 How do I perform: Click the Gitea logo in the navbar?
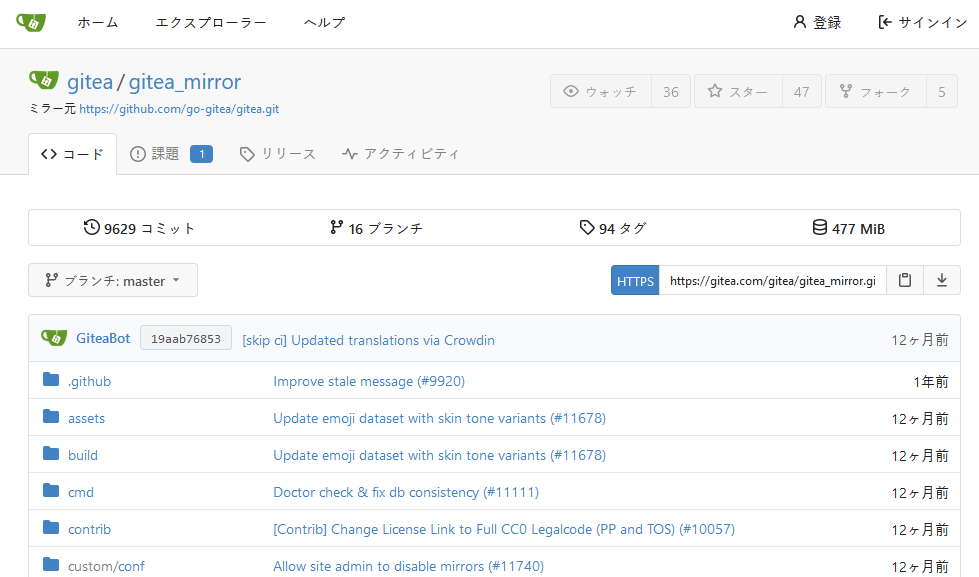(31, 22)
